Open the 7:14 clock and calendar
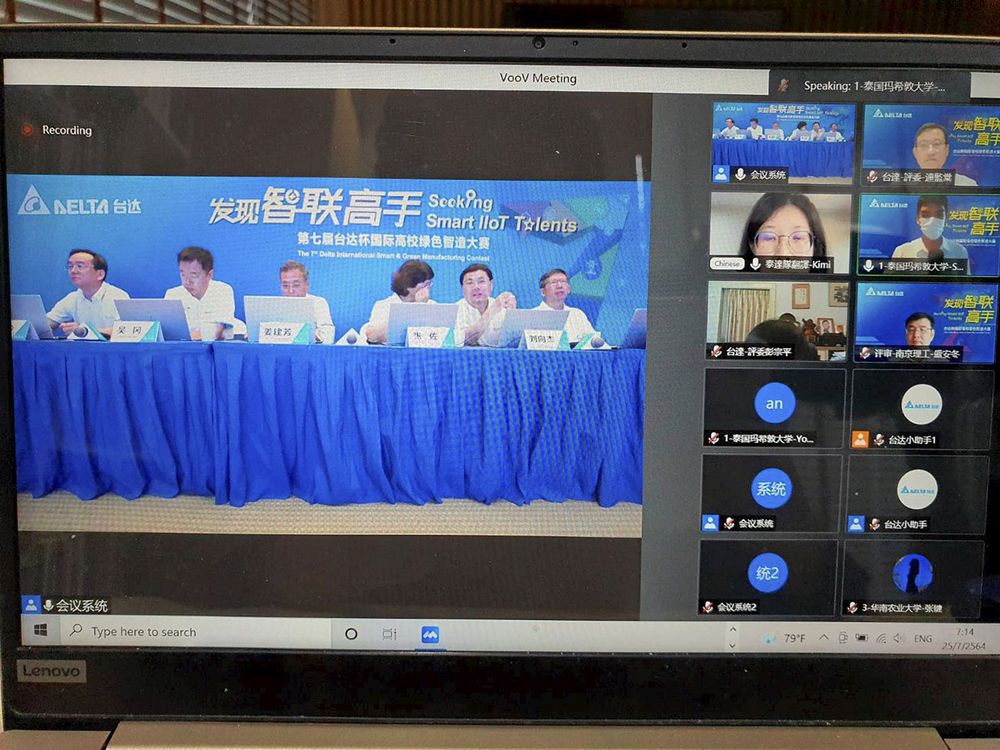Viewport: 1000px width, 750px height. [x=964, y=639]
